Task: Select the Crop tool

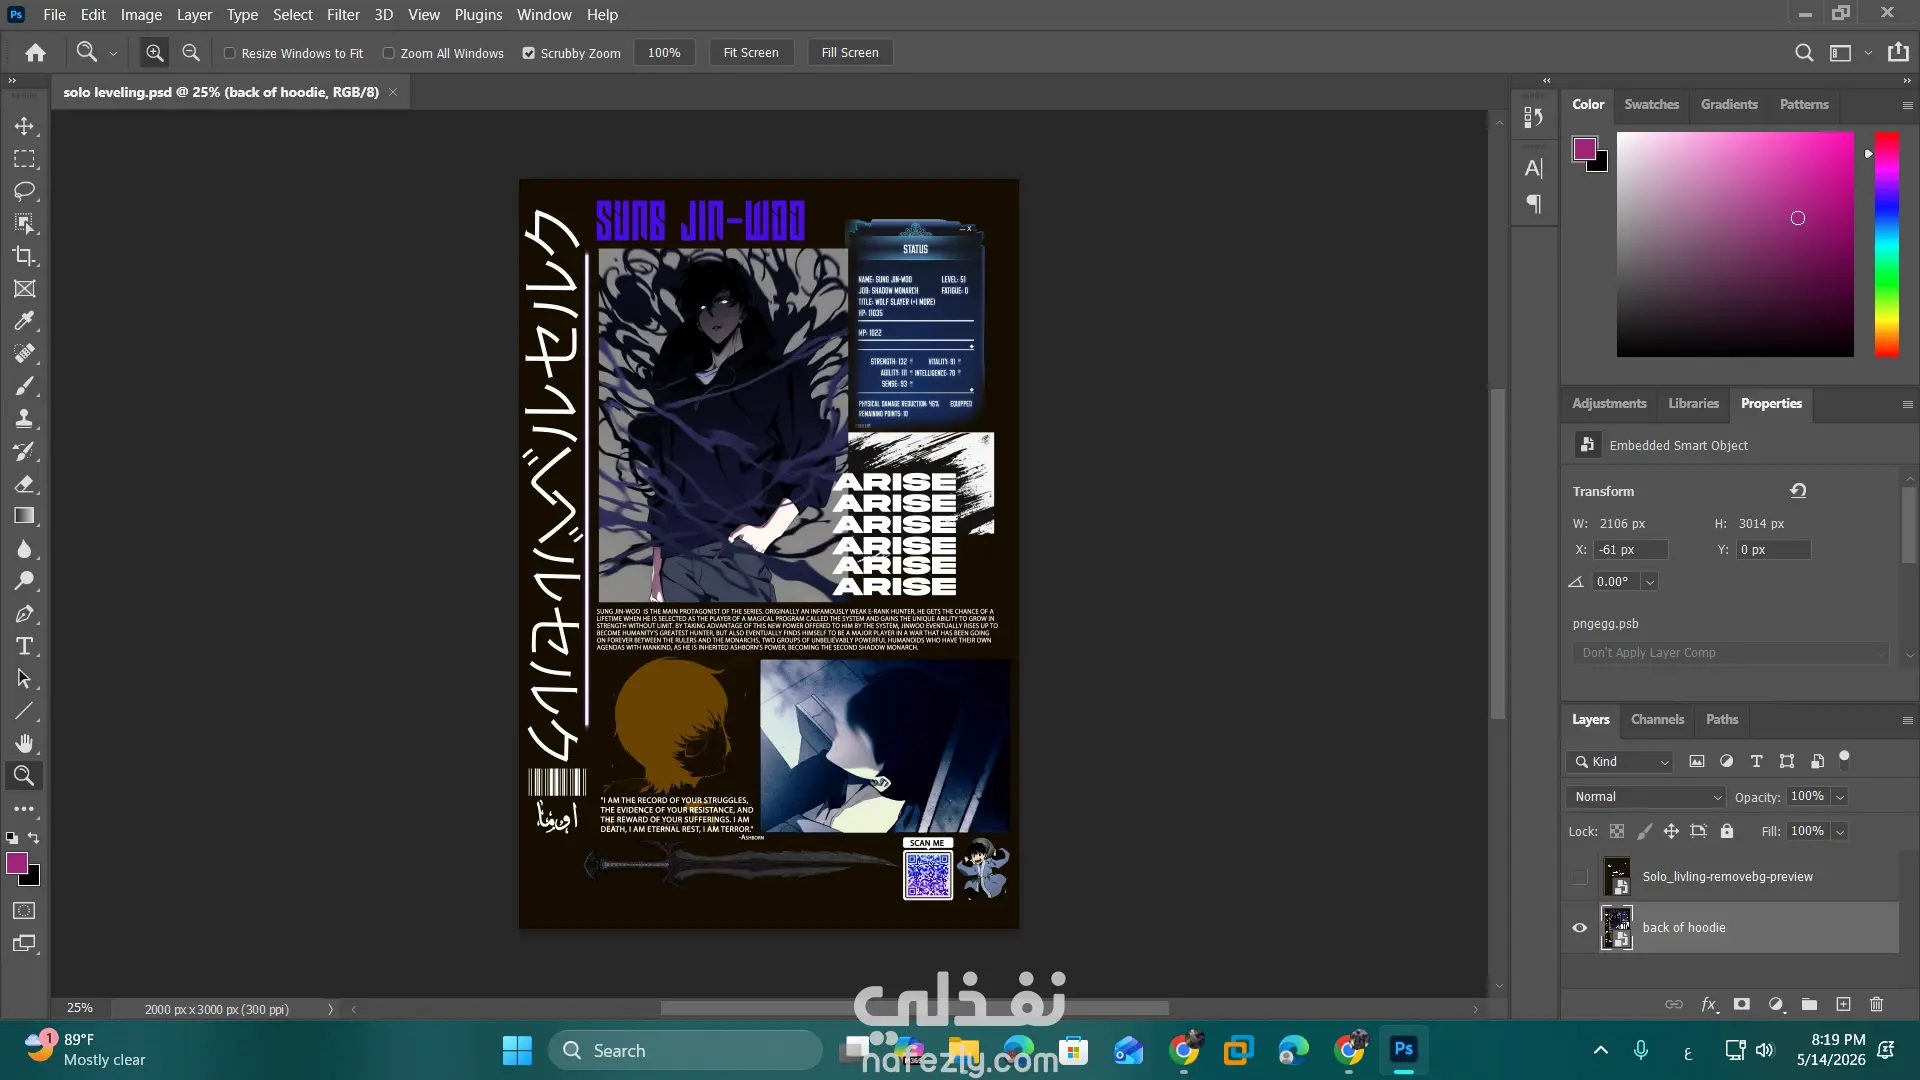Action: click(24, 256)
